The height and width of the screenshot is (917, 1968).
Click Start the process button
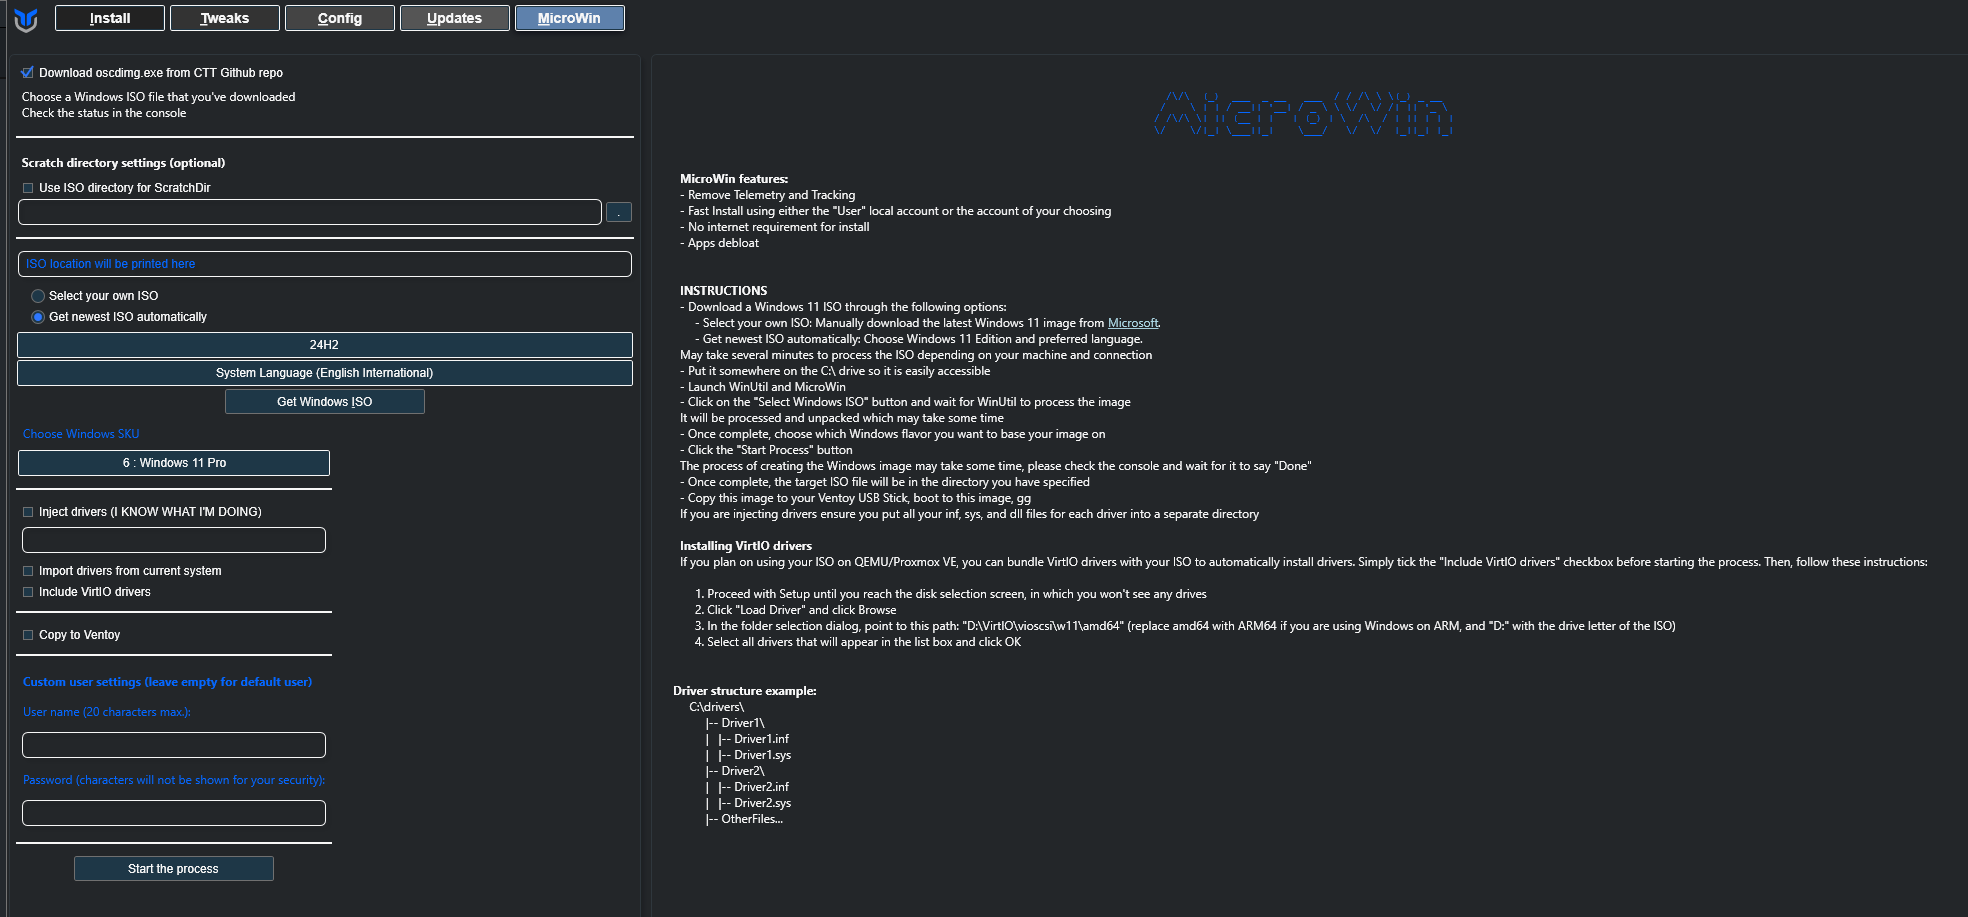click(x=173, y=869)
